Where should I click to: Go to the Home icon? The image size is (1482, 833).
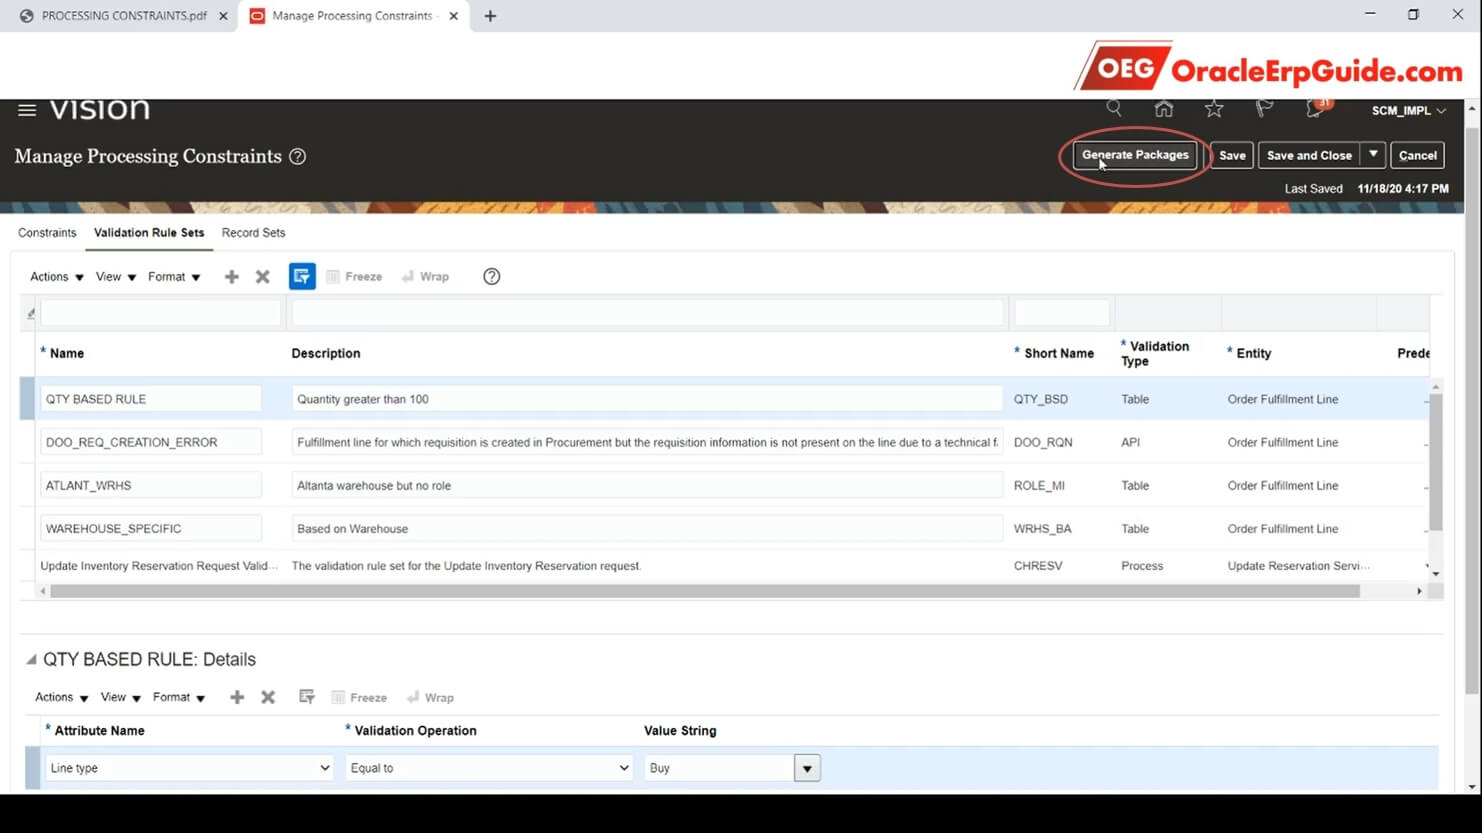point(1164,108)
